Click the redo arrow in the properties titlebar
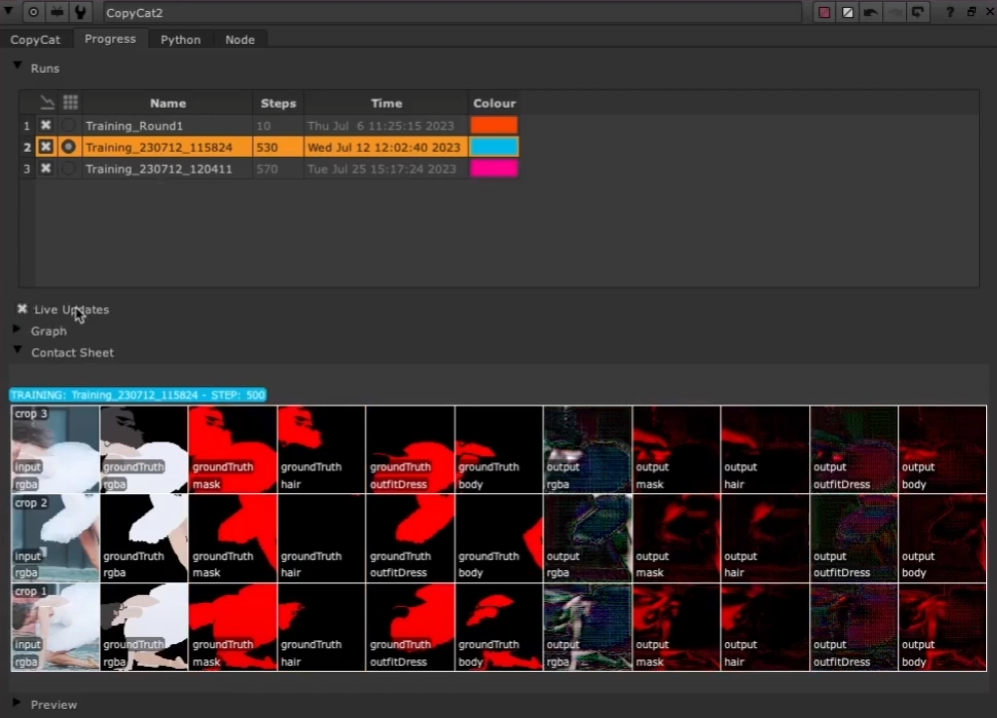Viewport: 997px width, 718px height. (895, 12)
